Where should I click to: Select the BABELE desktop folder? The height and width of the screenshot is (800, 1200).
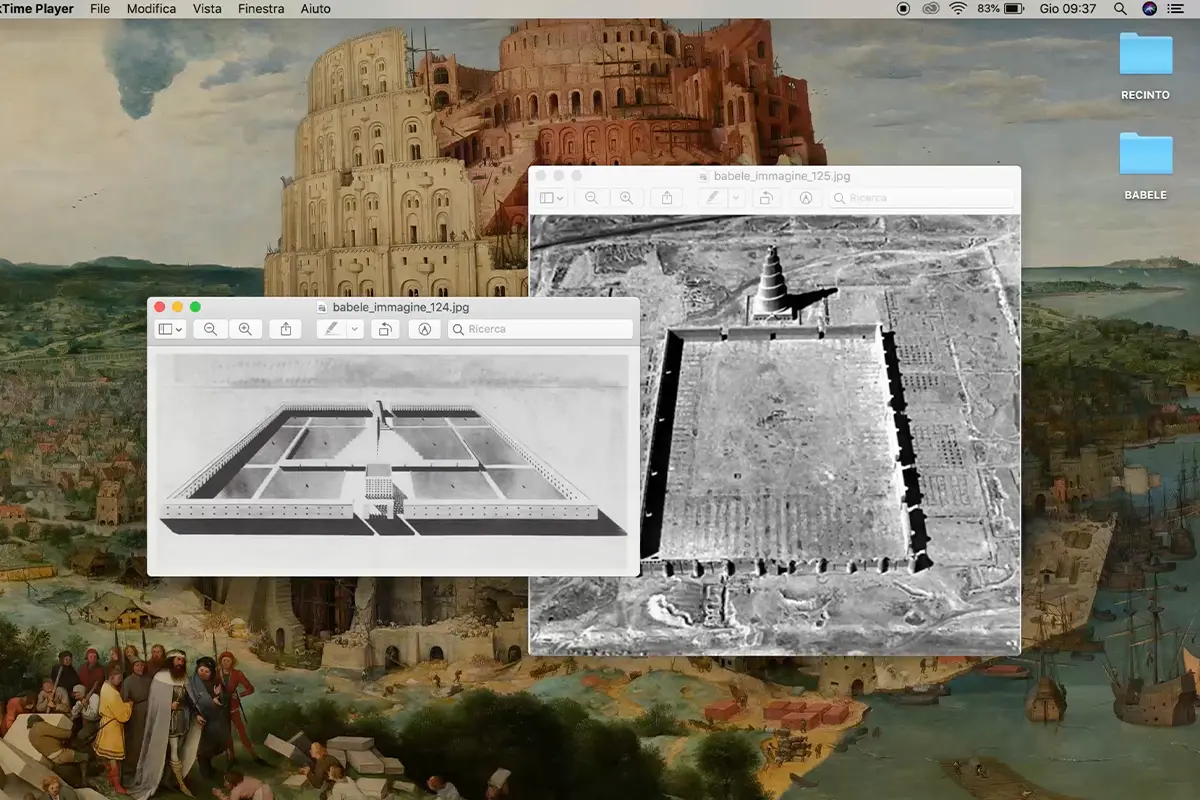[1146, 166]
